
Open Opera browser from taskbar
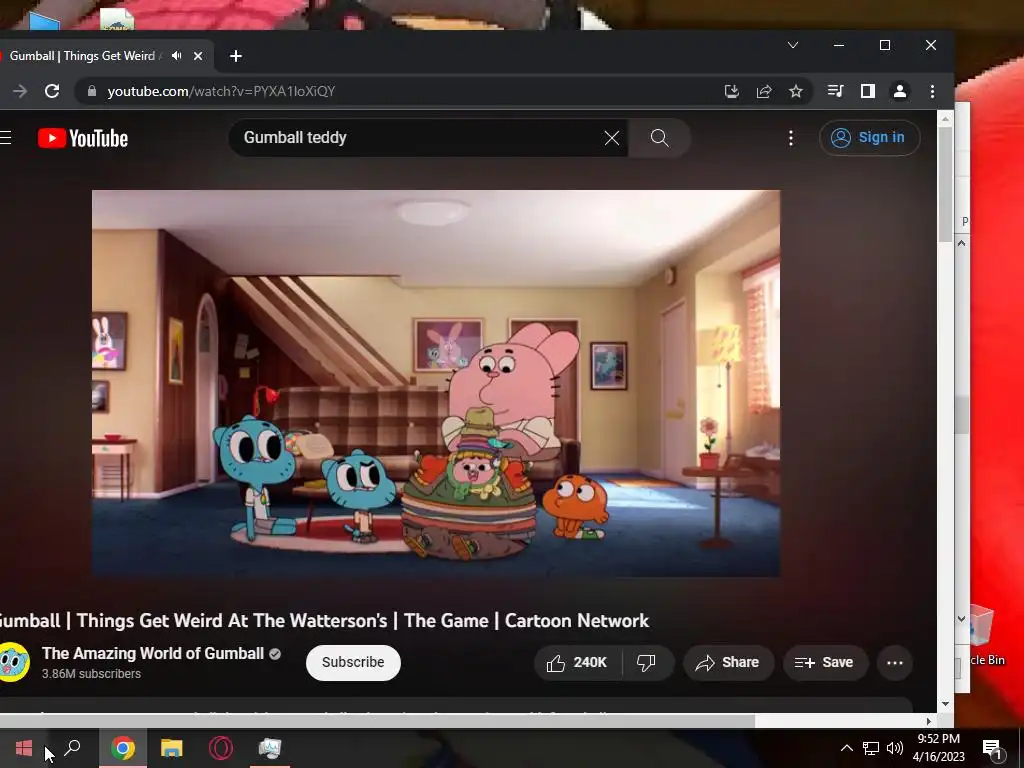221,748
